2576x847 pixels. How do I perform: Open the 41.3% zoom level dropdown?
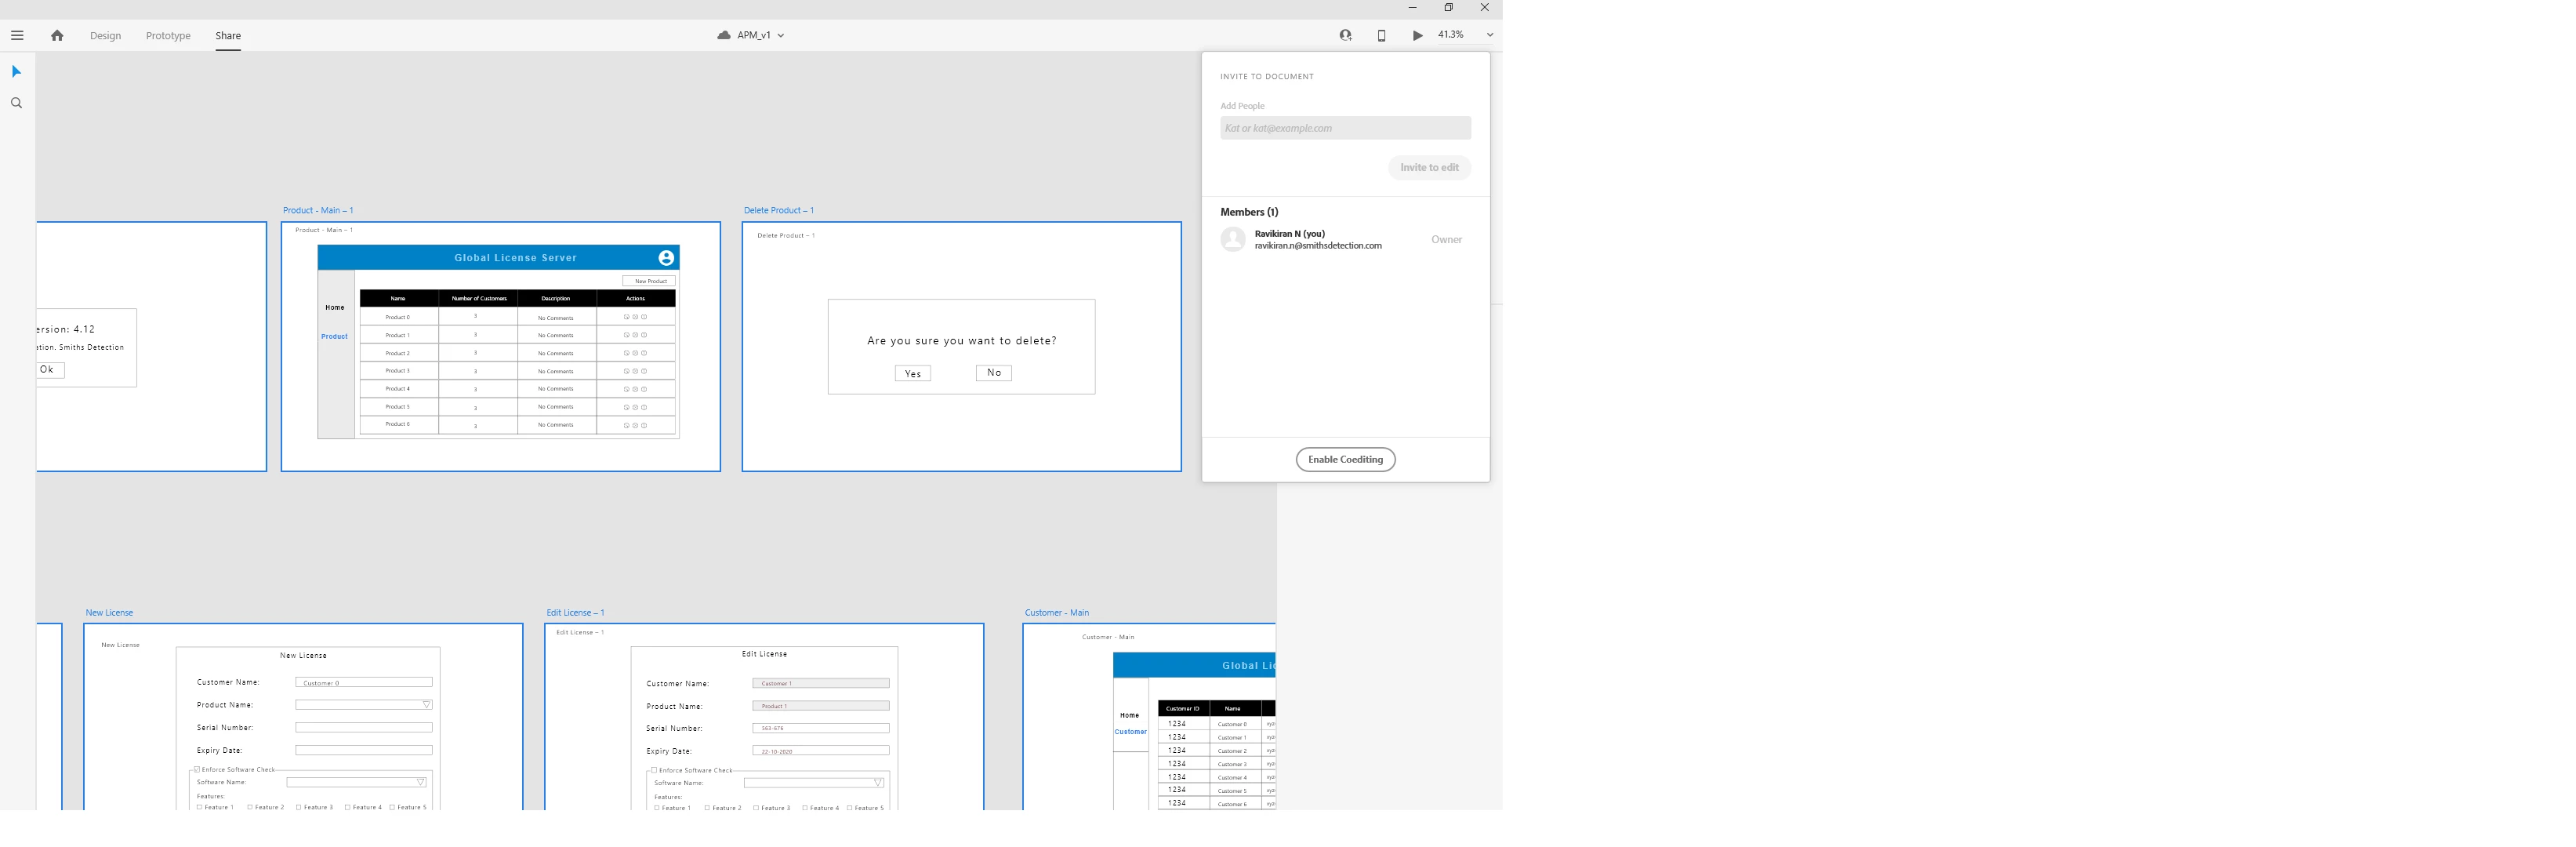pyautogui.click(x=1489, y=35)
